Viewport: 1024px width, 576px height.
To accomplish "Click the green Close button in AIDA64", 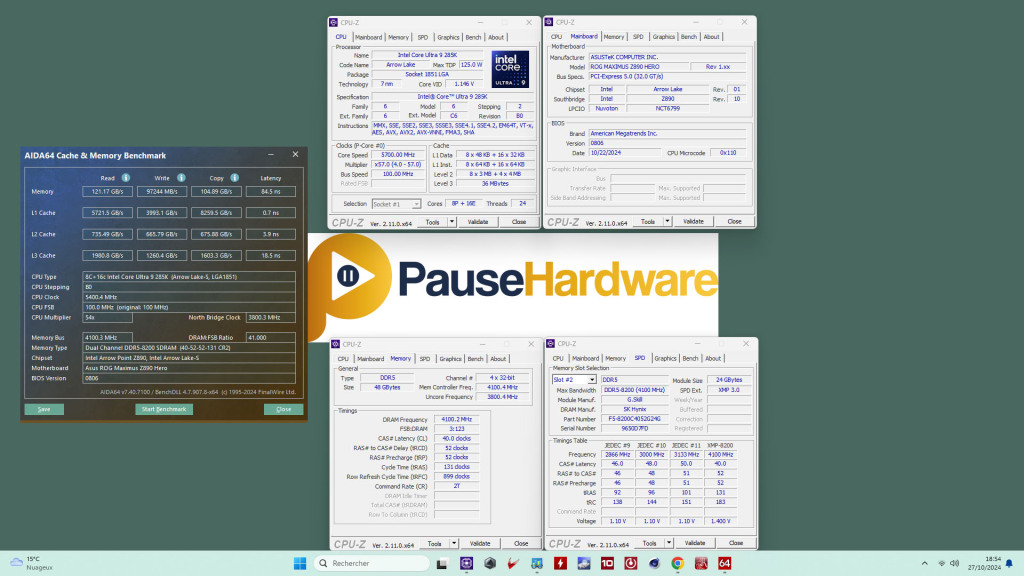I will [283, 409].
